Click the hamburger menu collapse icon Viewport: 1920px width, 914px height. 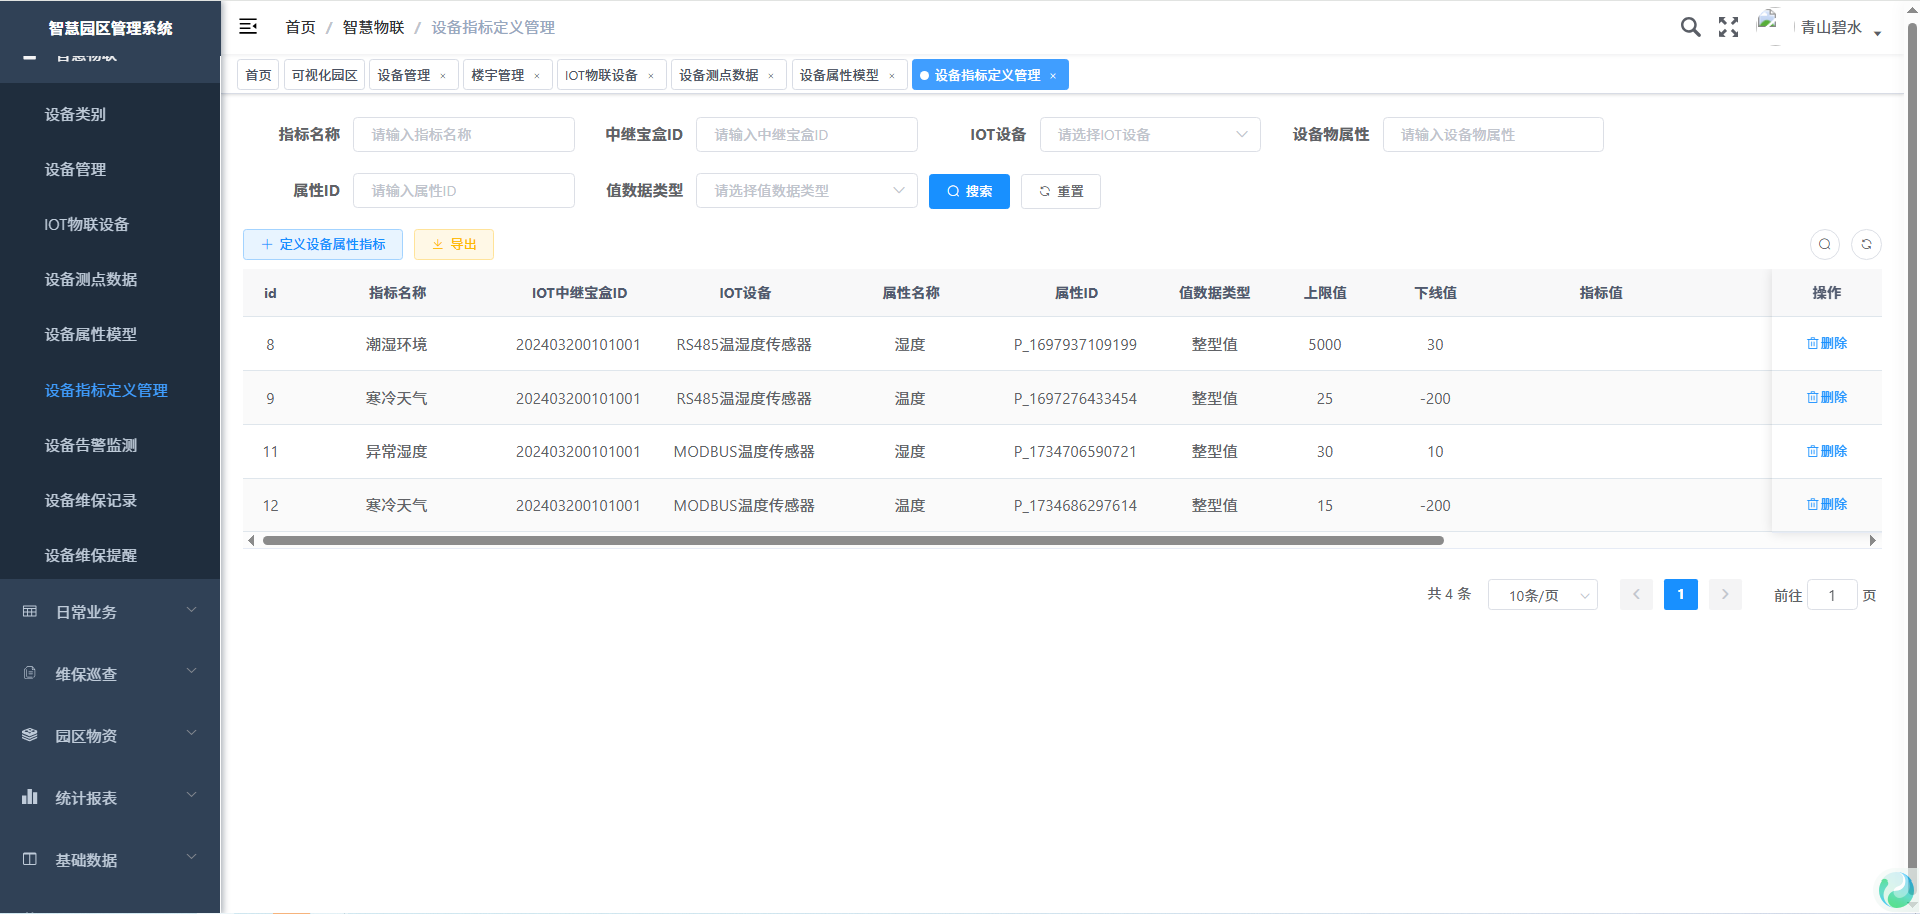tap(248, 27)
